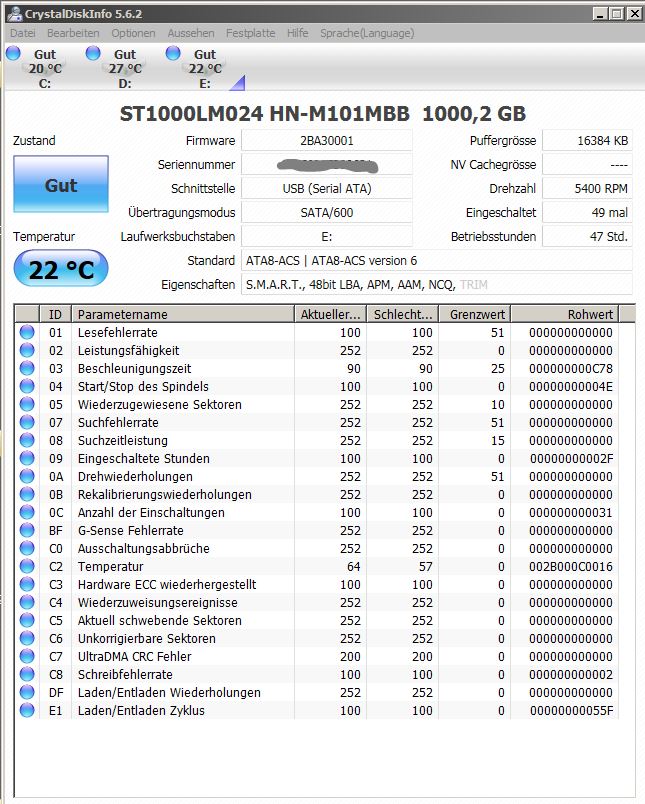Click the large Gut health status button
The width and height of the screenshot is (645, 804).
tap(61, 184)
